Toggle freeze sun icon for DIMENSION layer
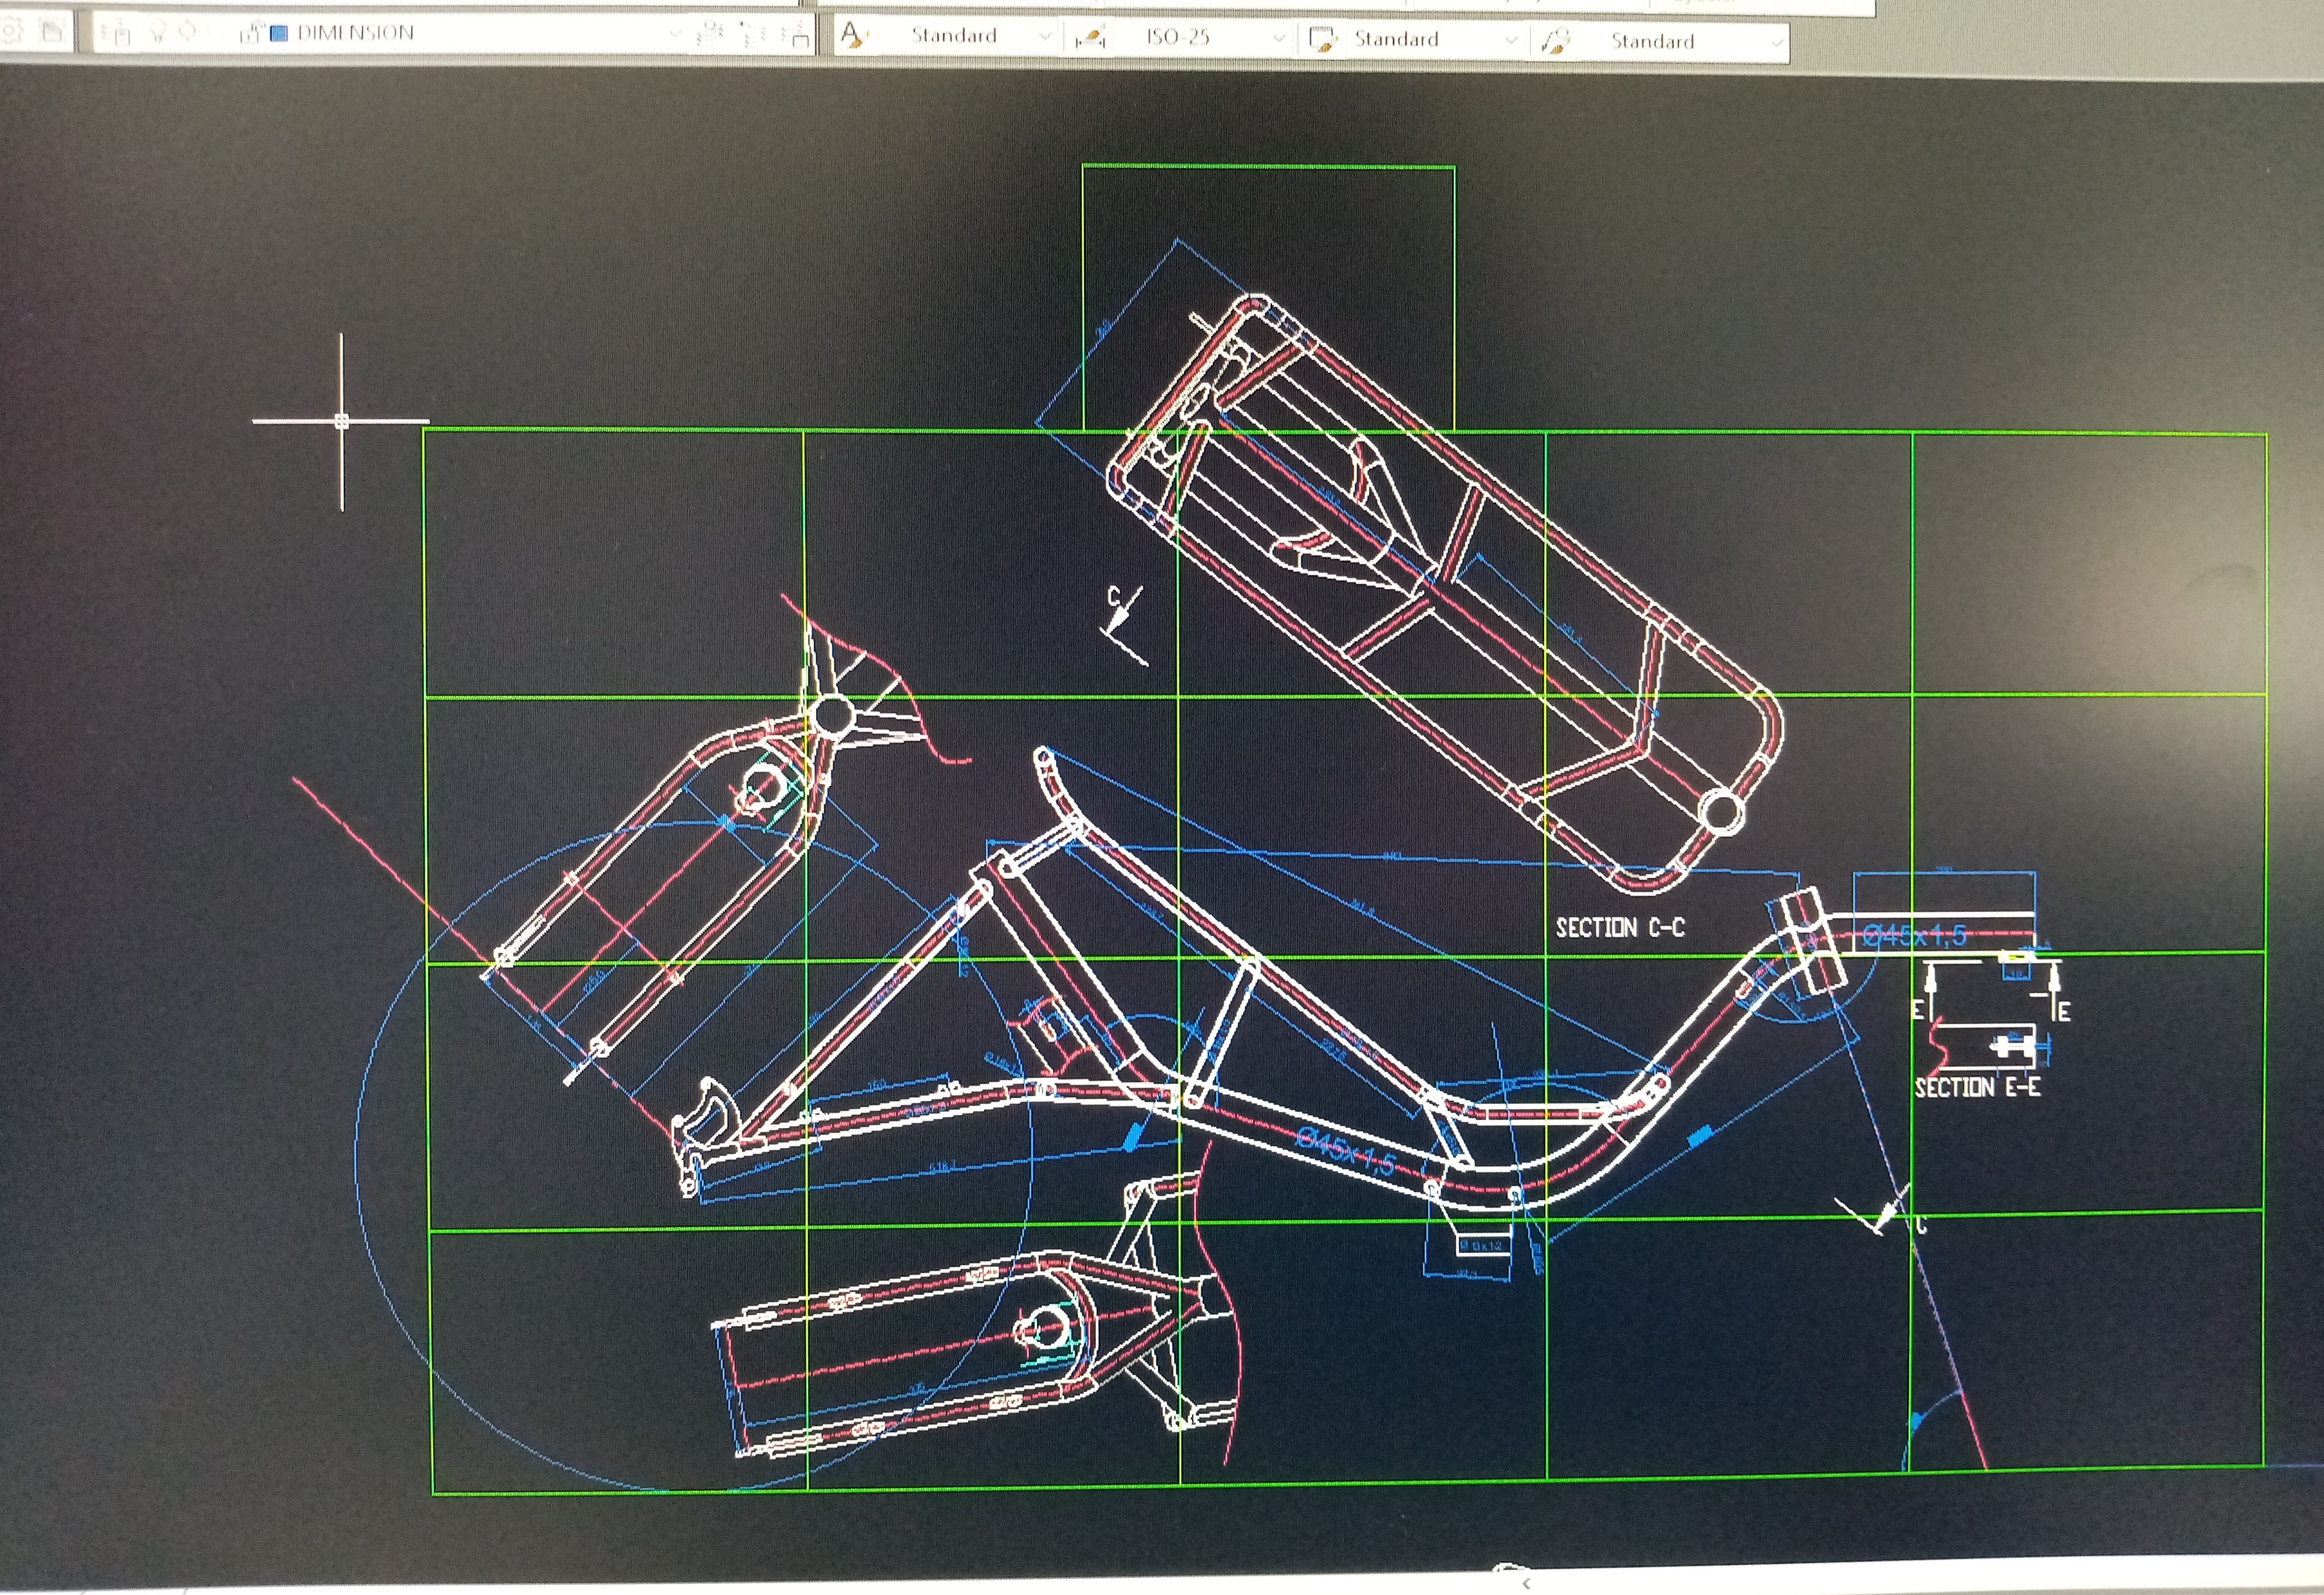2324x1595 pixels. [x=187, y=32]
